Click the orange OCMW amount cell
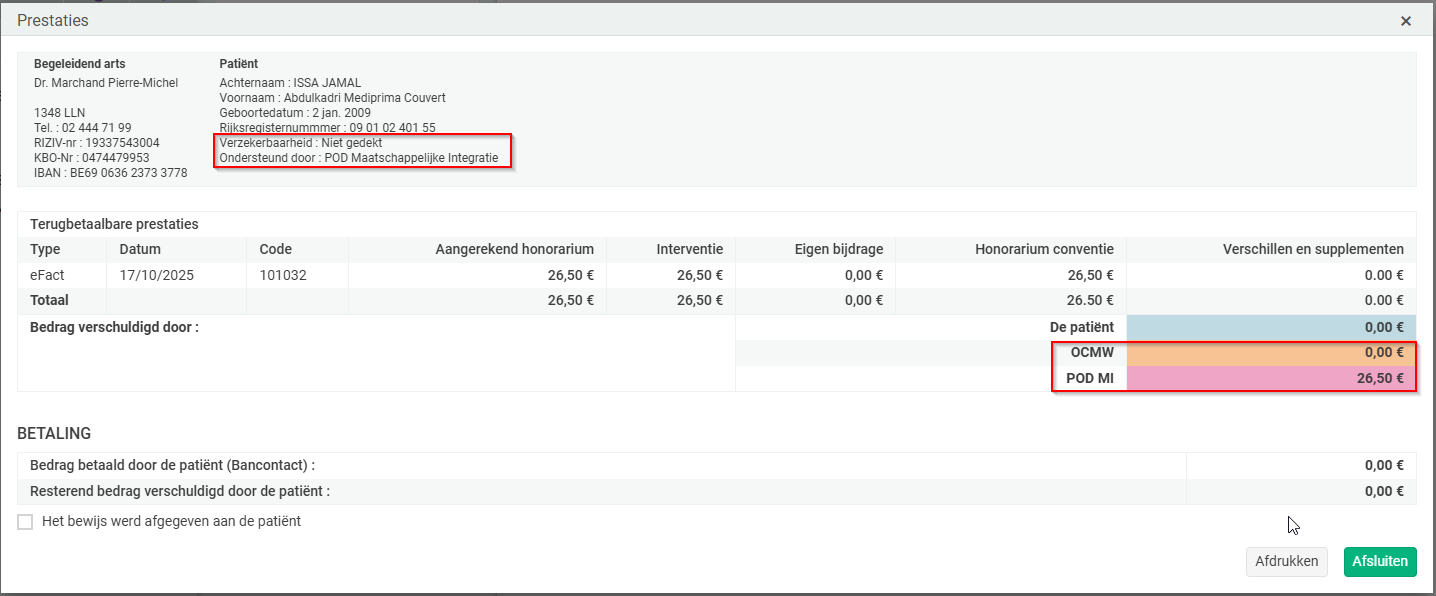 [x=1270, y=352]
